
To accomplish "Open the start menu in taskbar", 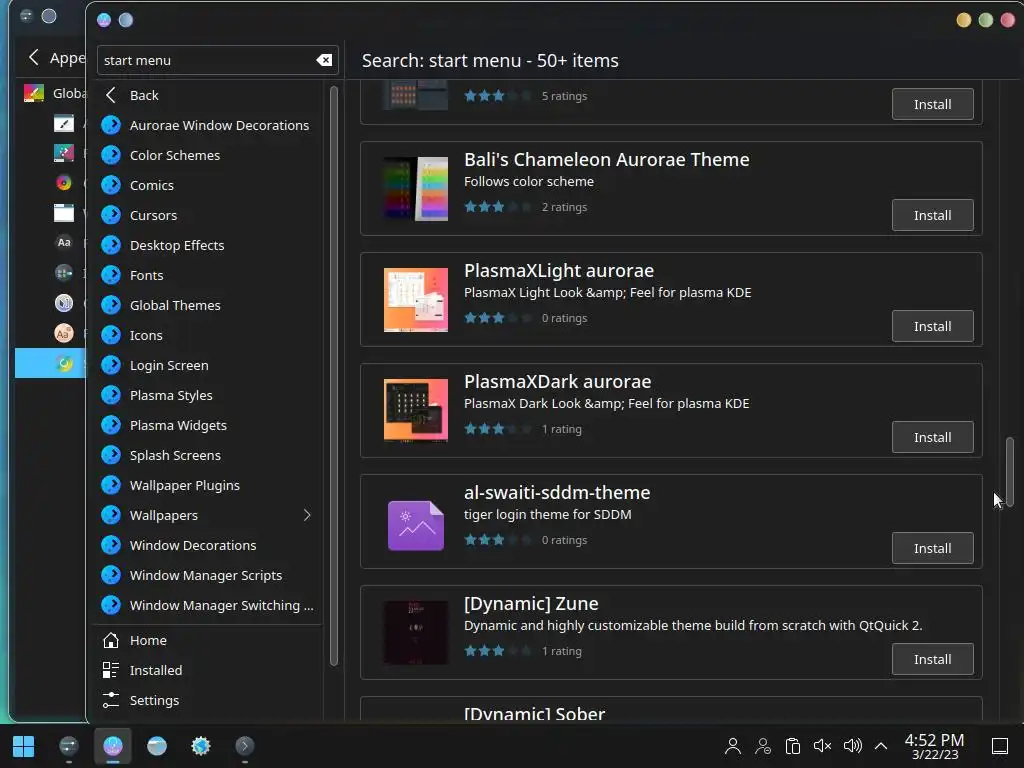I will 24,746.
